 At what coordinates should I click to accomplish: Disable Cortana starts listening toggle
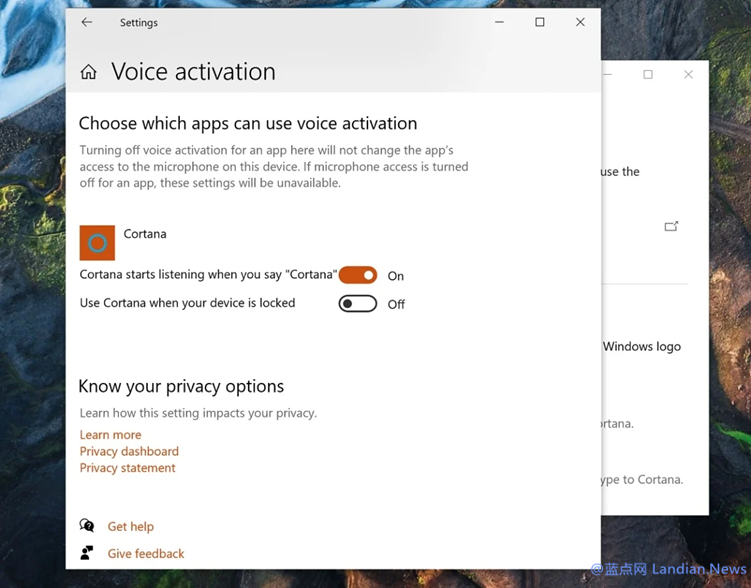pos(358,275)
